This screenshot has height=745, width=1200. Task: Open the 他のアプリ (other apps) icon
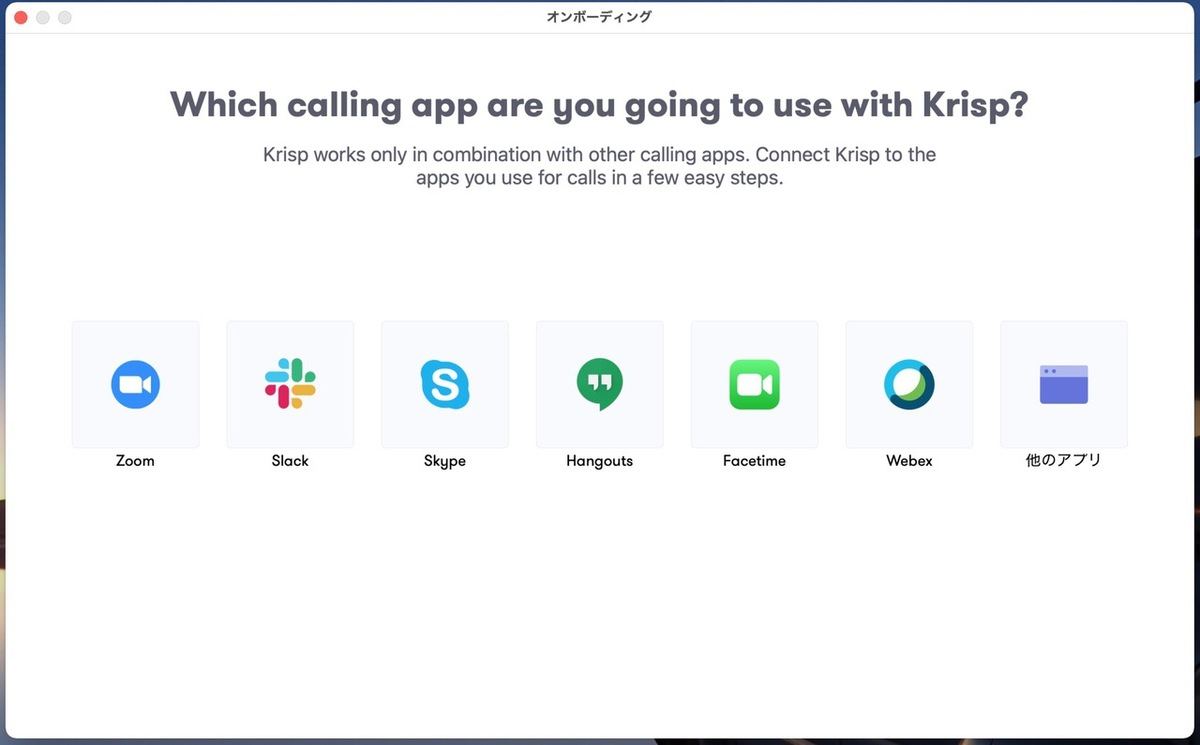(1064, 384)
